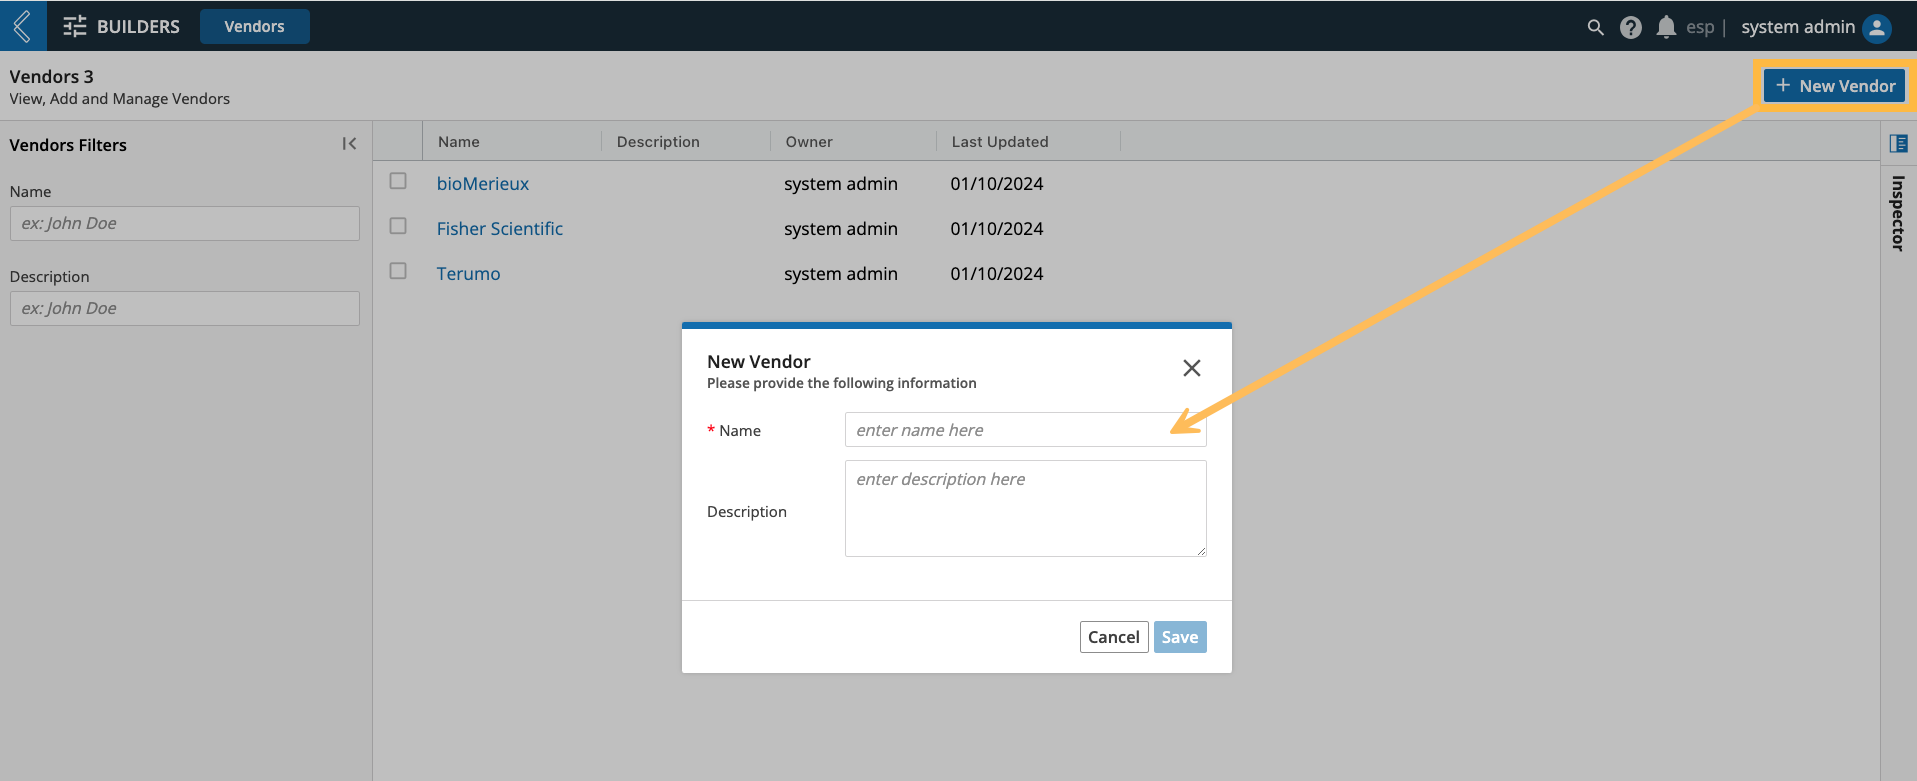Open the Builders menu sliders icon
This screenshot has height=781, width=1917.
tap(75, 27)
